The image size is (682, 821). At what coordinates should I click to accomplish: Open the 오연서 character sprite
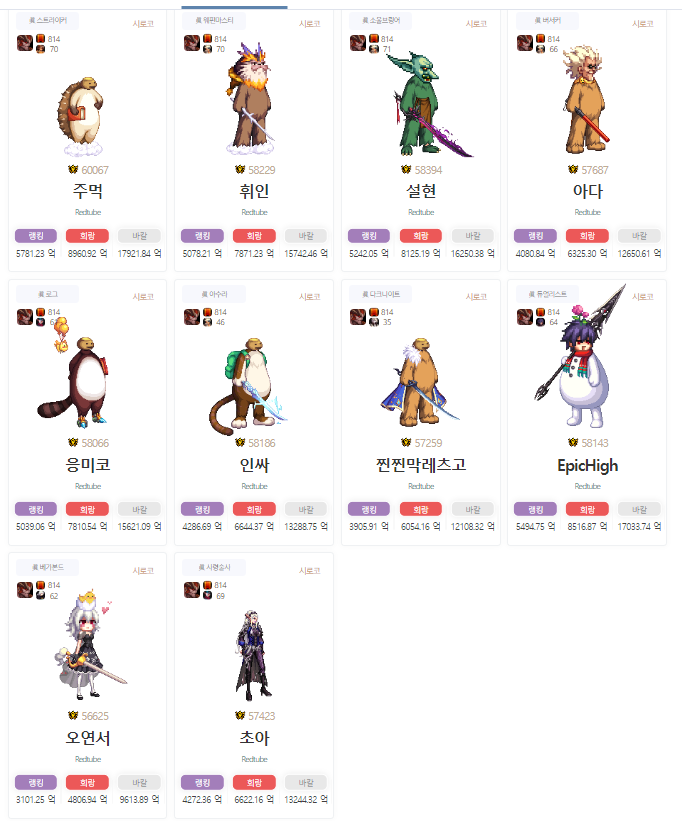point(87,645)
